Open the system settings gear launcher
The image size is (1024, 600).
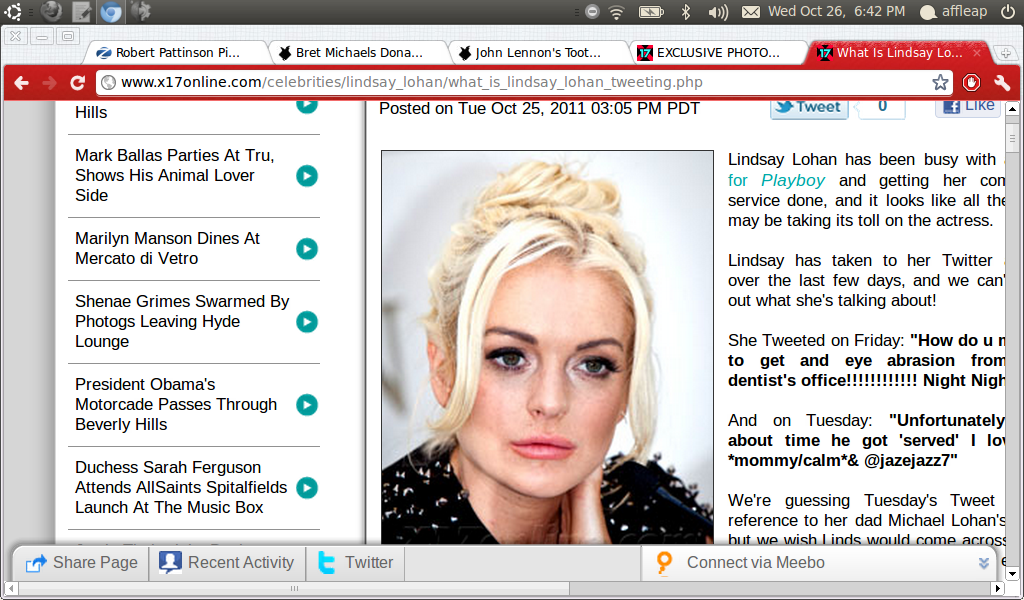pos(140,11)
